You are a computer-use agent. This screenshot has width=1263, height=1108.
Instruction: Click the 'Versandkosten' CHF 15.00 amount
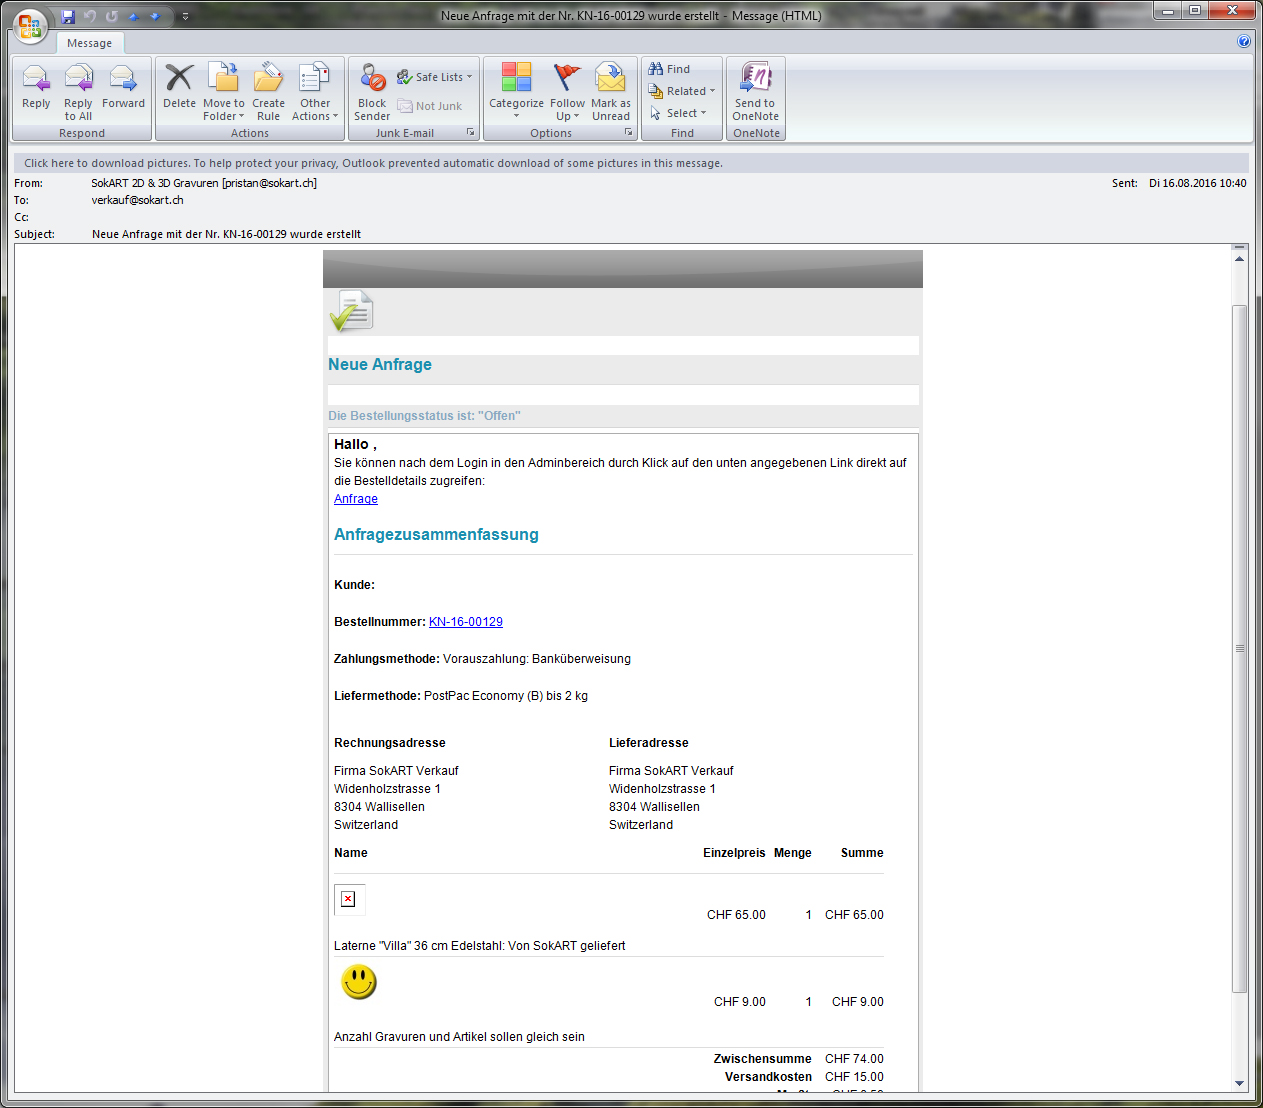pos(854,1077)
